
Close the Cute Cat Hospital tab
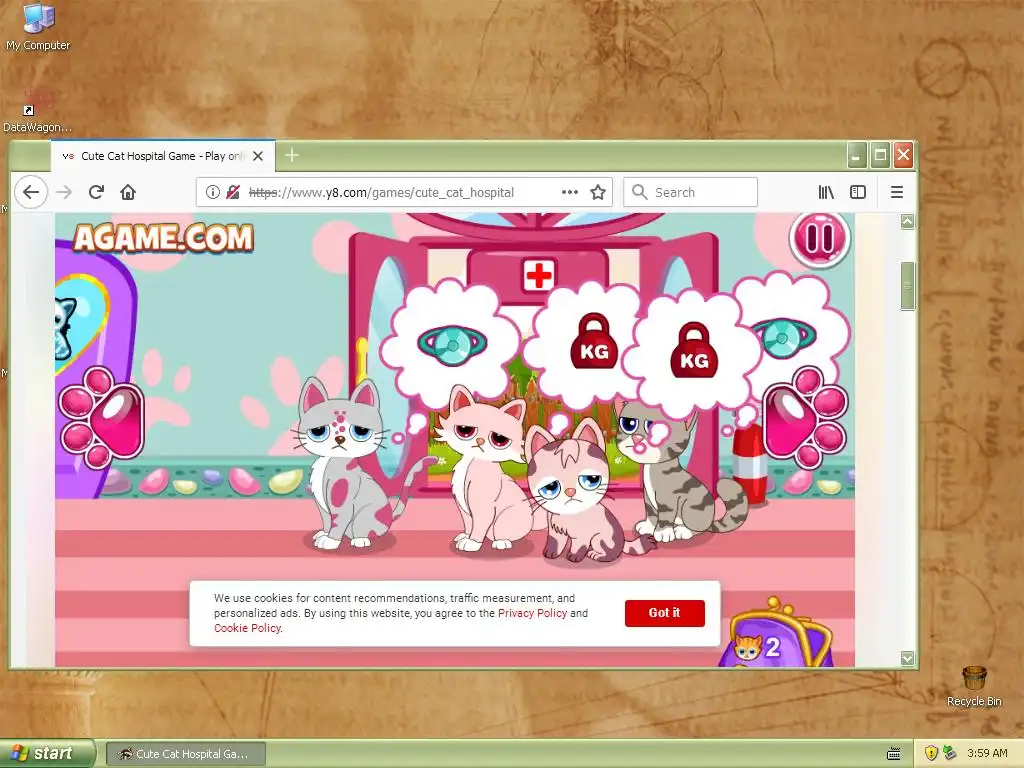pyautogui.click(x=258, y=156)
